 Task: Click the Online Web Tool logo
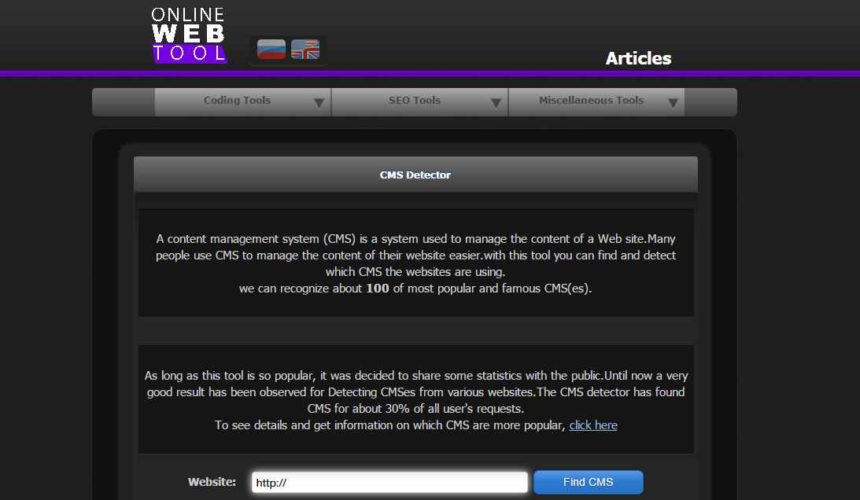189,35
